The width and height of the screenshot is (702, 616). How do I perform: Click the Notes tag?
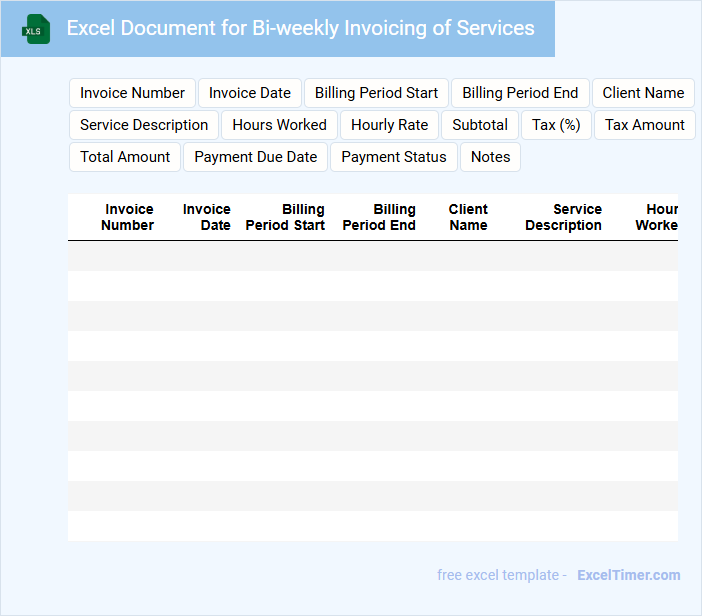click(x=490, y=157)
